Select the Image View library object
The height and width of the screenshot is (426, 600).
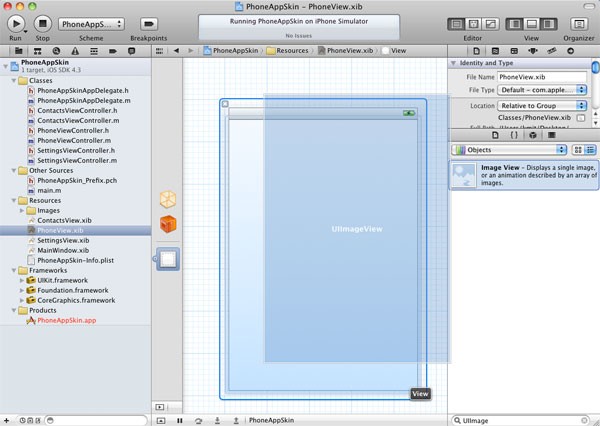(523, 175)
